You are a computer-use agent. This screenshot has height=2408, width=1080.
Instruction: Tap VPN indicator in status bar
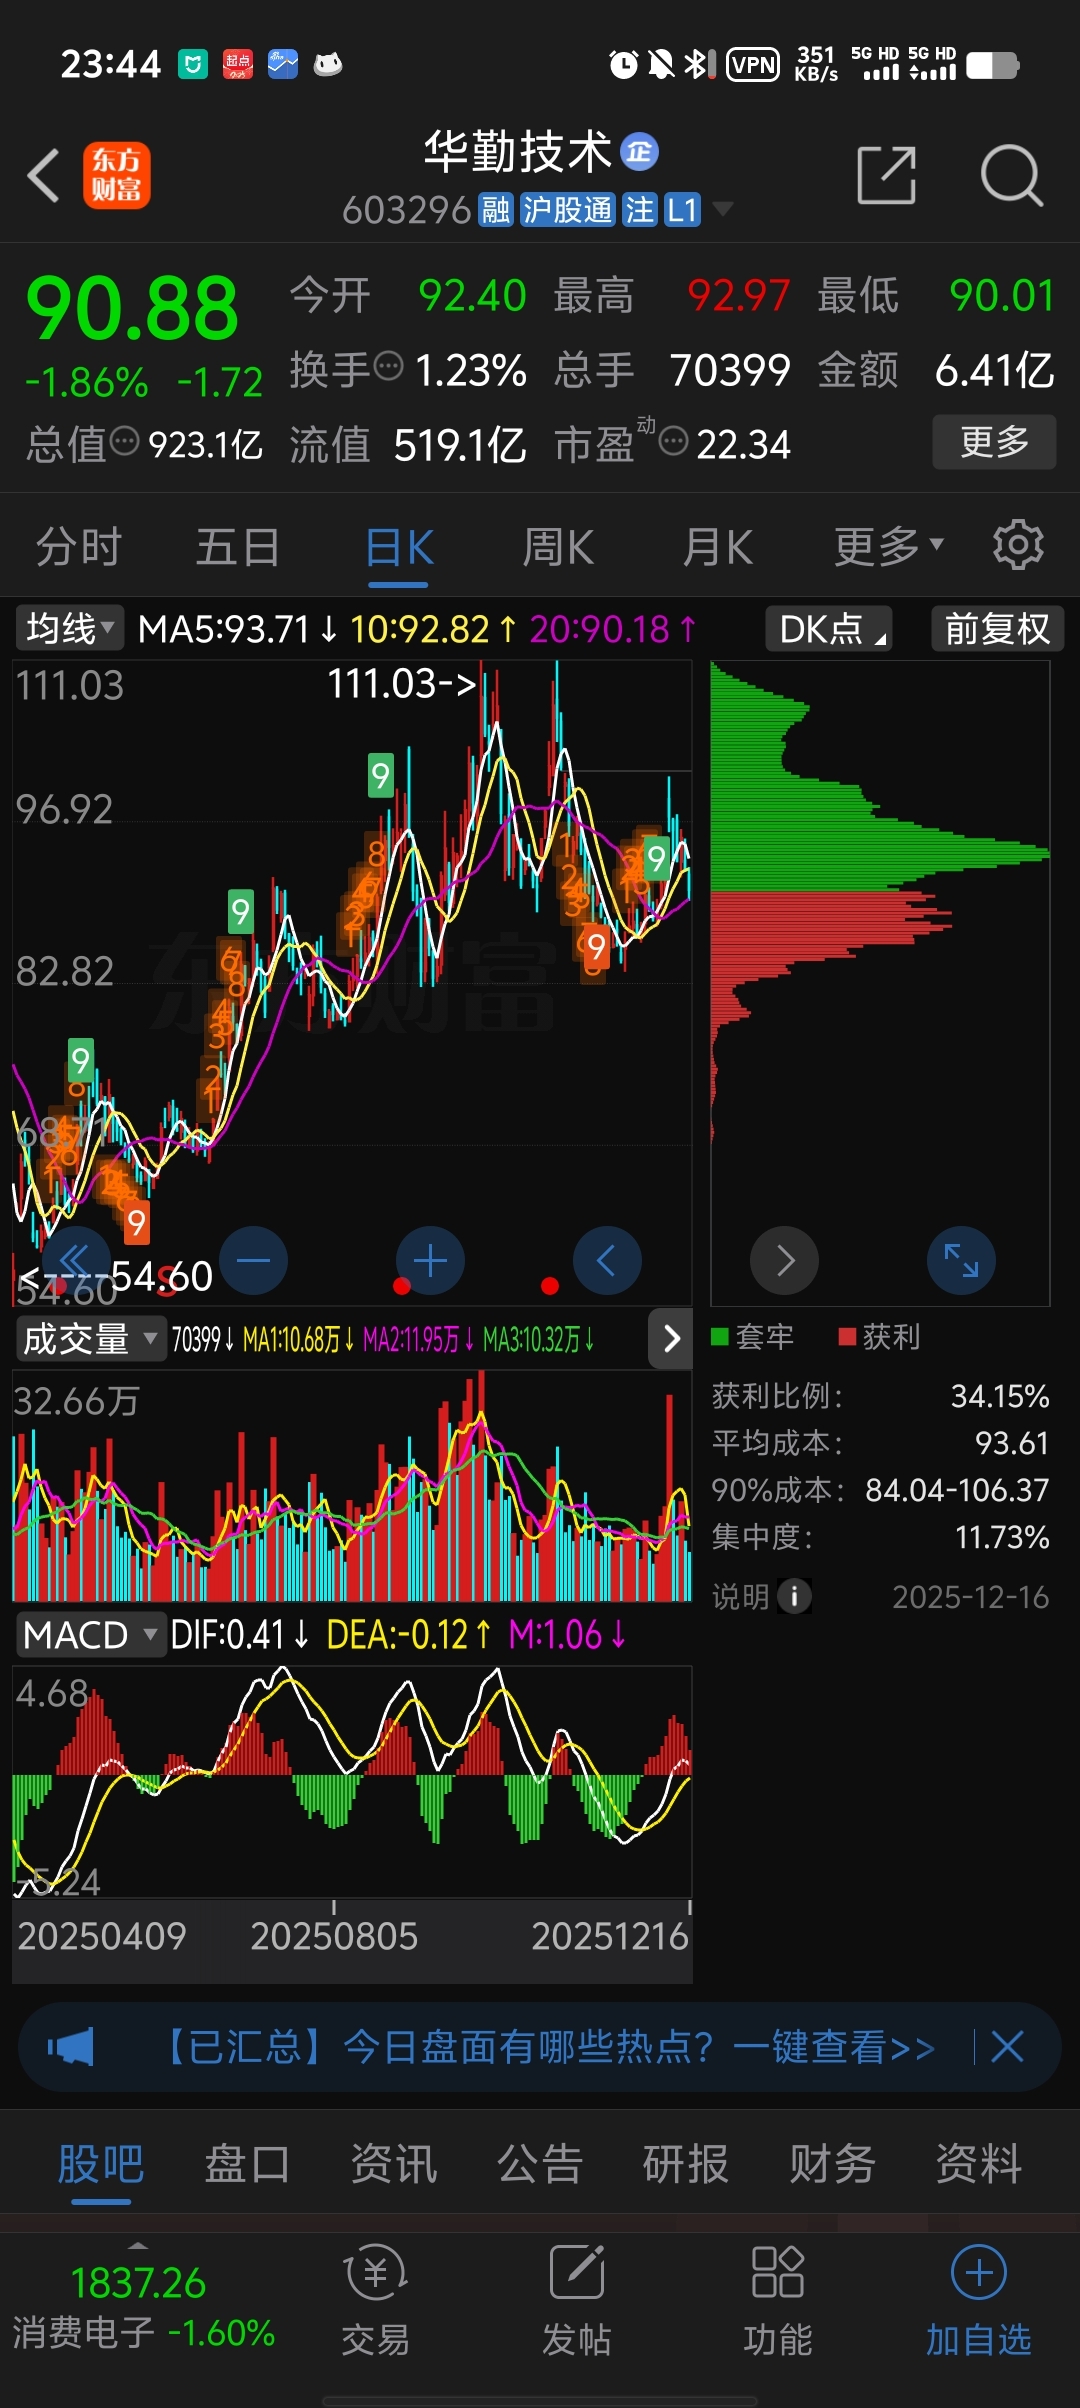(x=753, y=65)
